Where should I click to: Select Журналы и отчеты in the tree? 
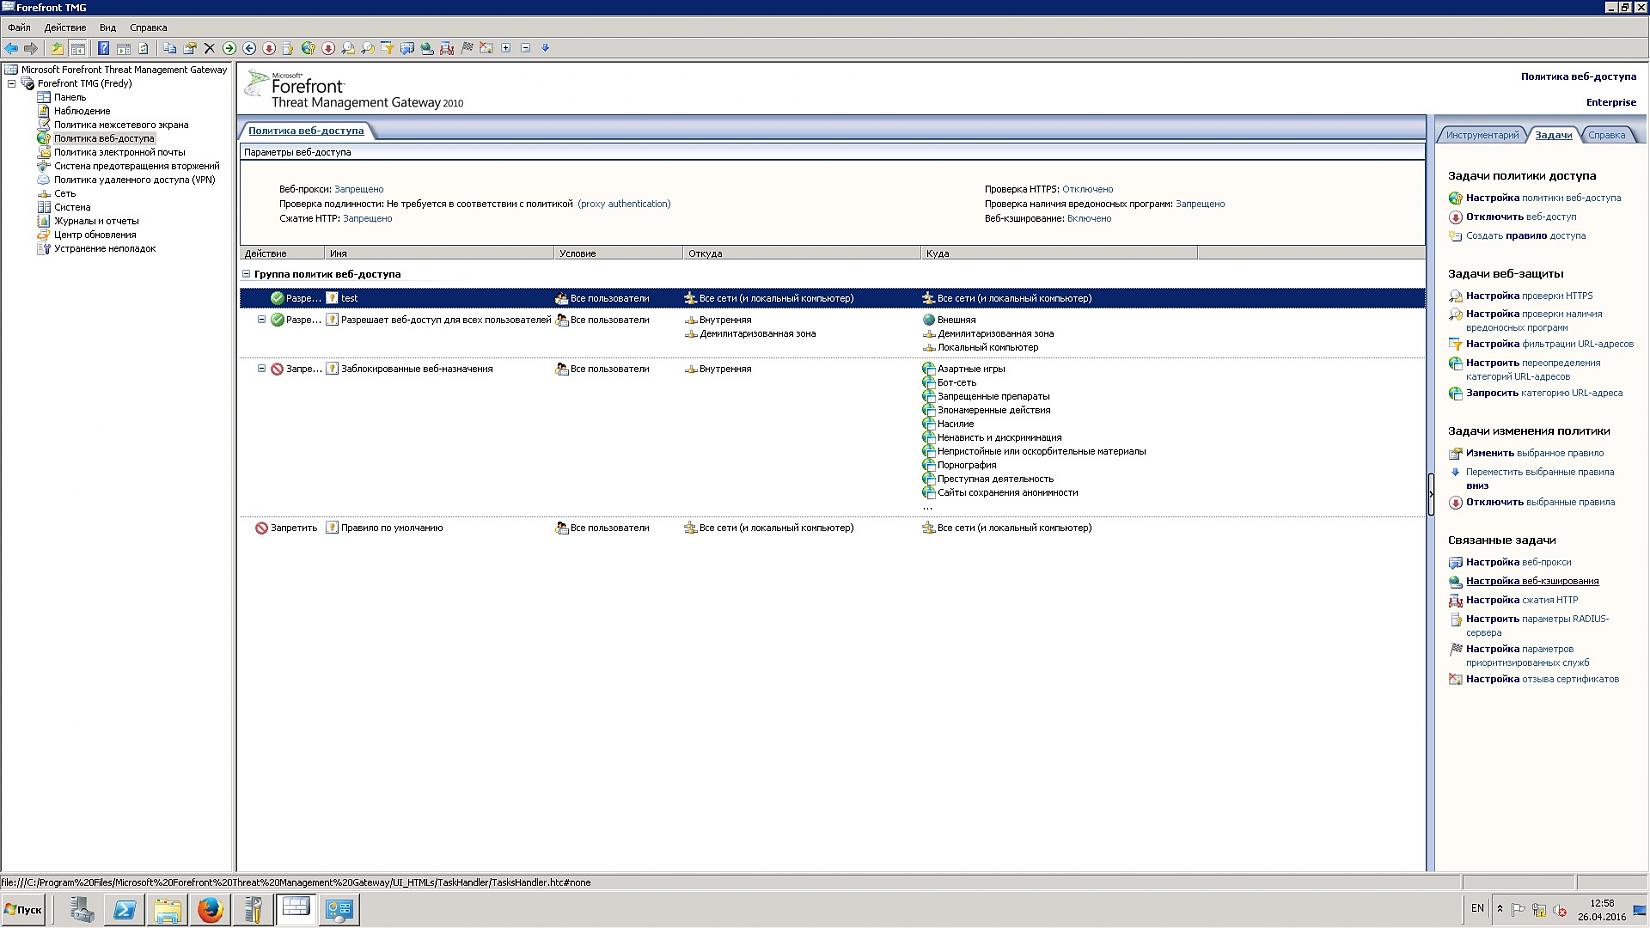click(96, 221)
